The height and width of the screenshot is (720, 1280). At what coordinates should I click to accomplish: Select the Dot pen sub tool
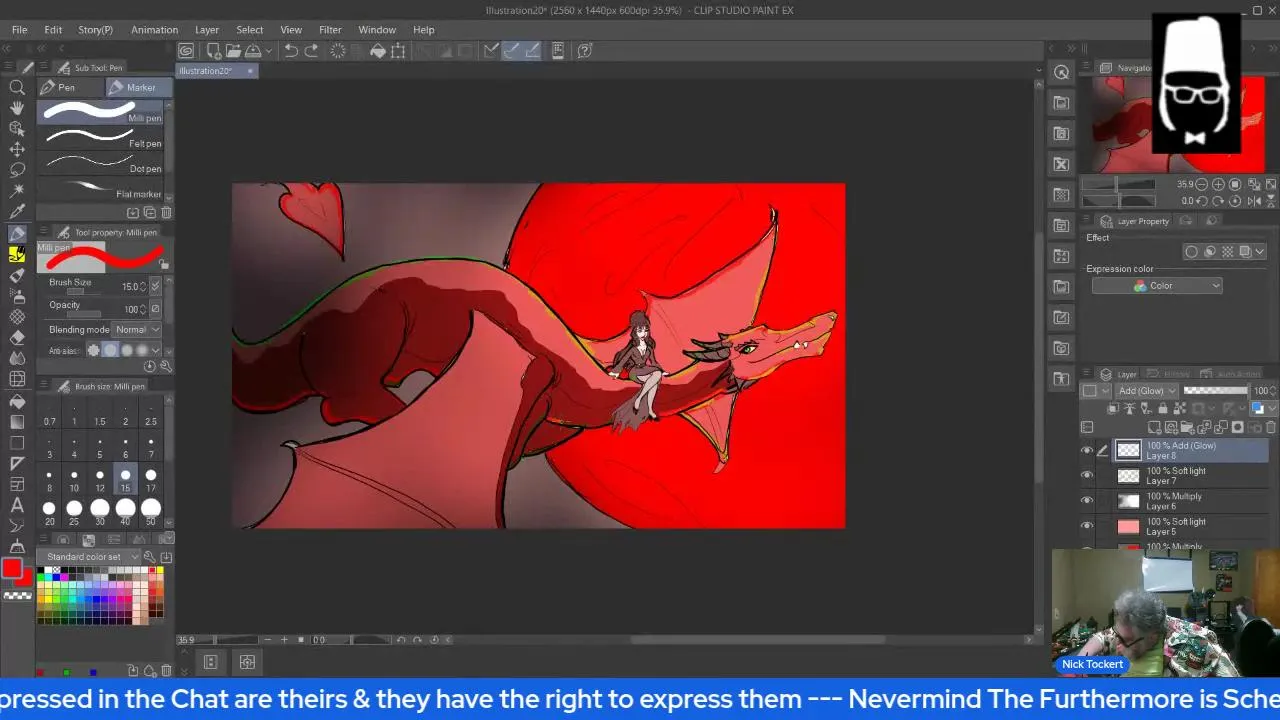coord(101,163)
